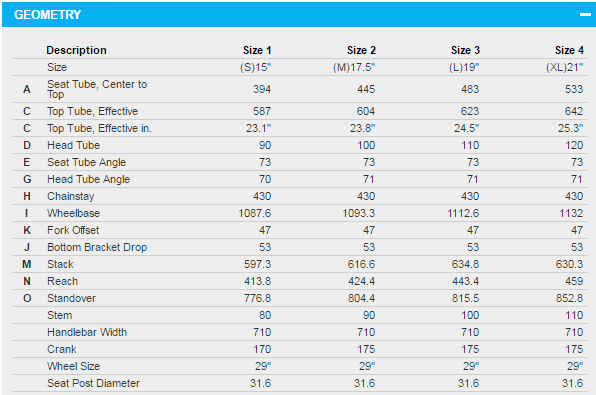This screenshot has height=395, width=596.
Task: Click the letter M marker beside Stack
Action: tap(27, 264)
